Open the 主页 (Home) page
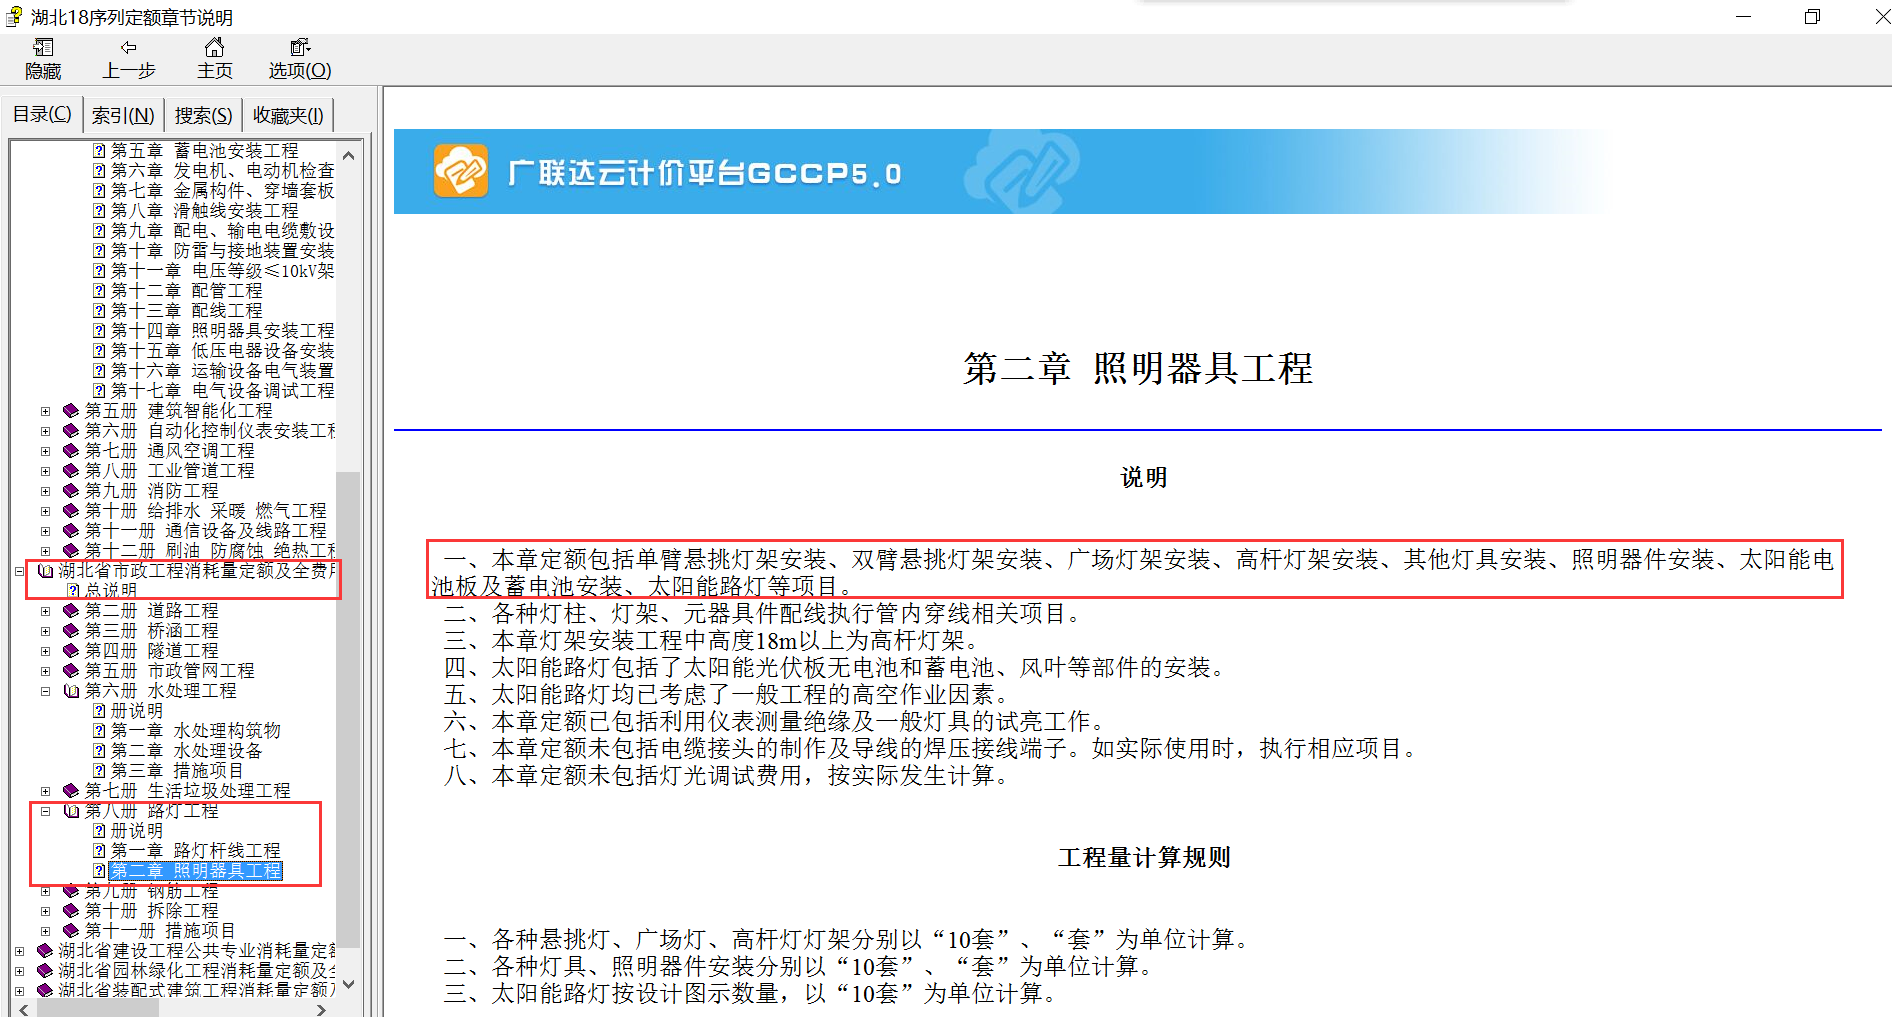Screen dimensions: 1892x1017 [214, 59]
